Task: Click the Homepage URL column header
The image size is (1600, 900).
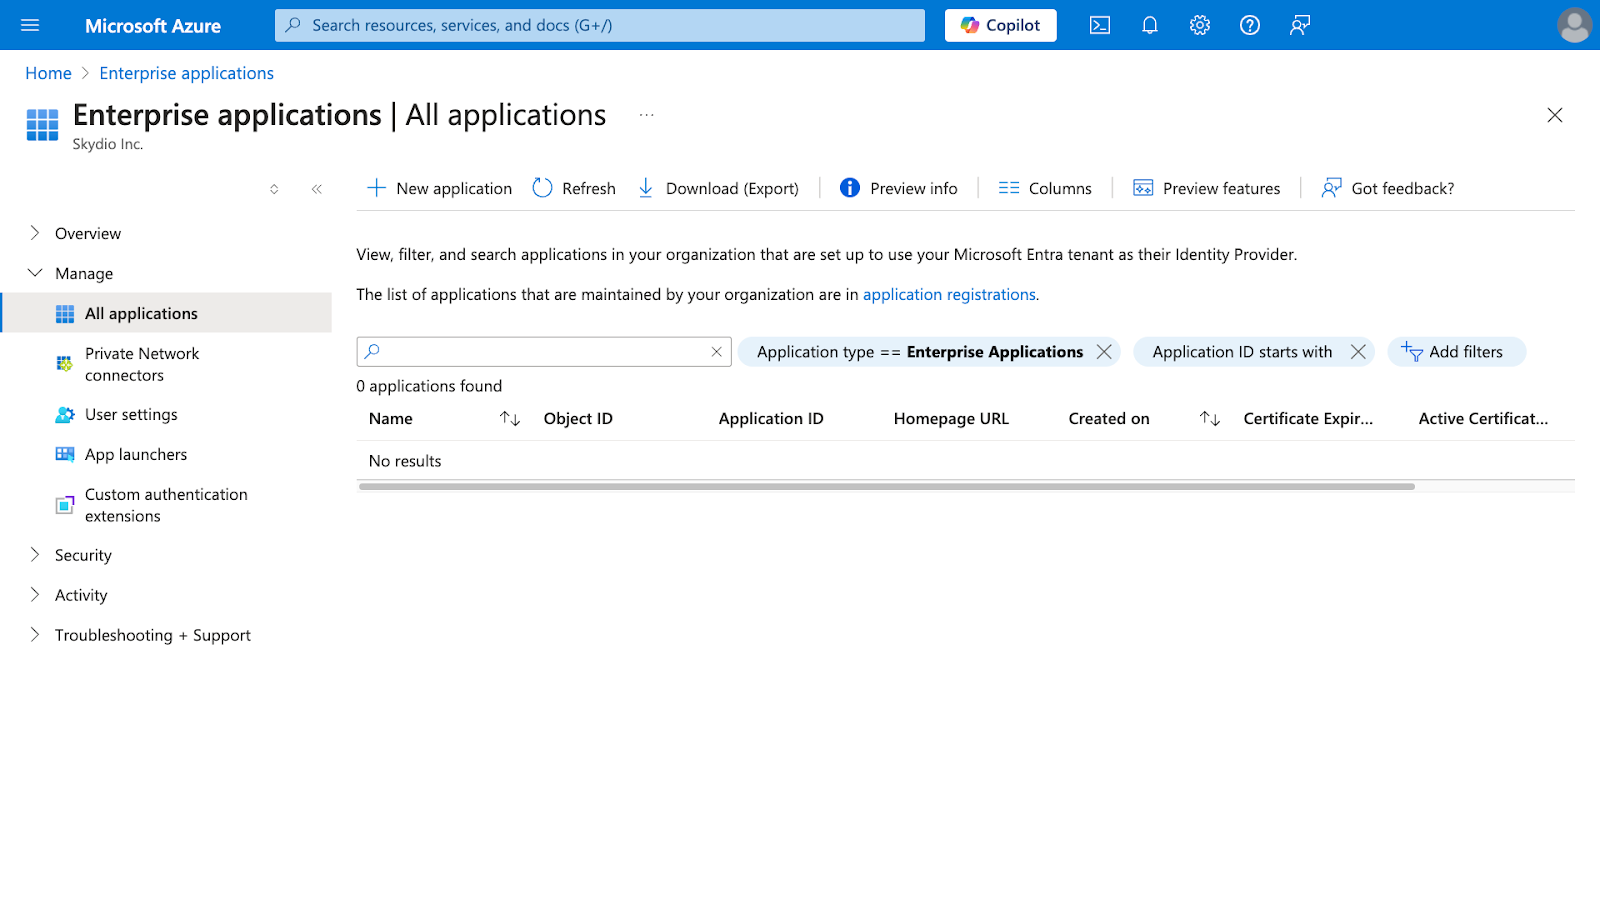Action: [x=951, y=419]
